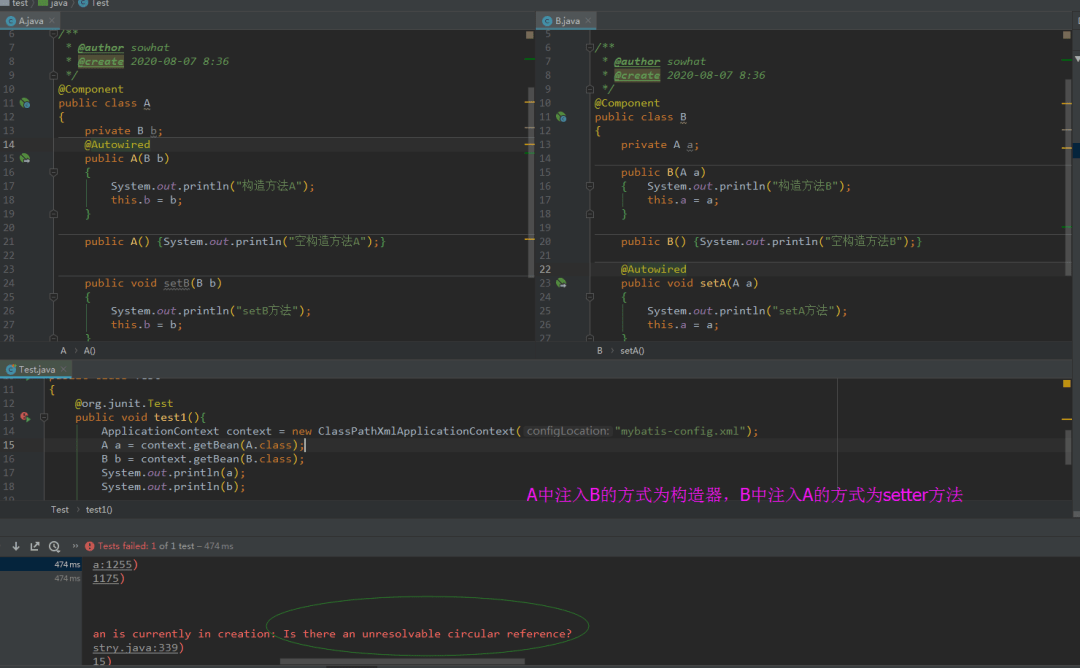1080x668 pixels.
Task: Click 'Test' class in Test.java breadcrumb bar
Action: click(x=59, y=510)
